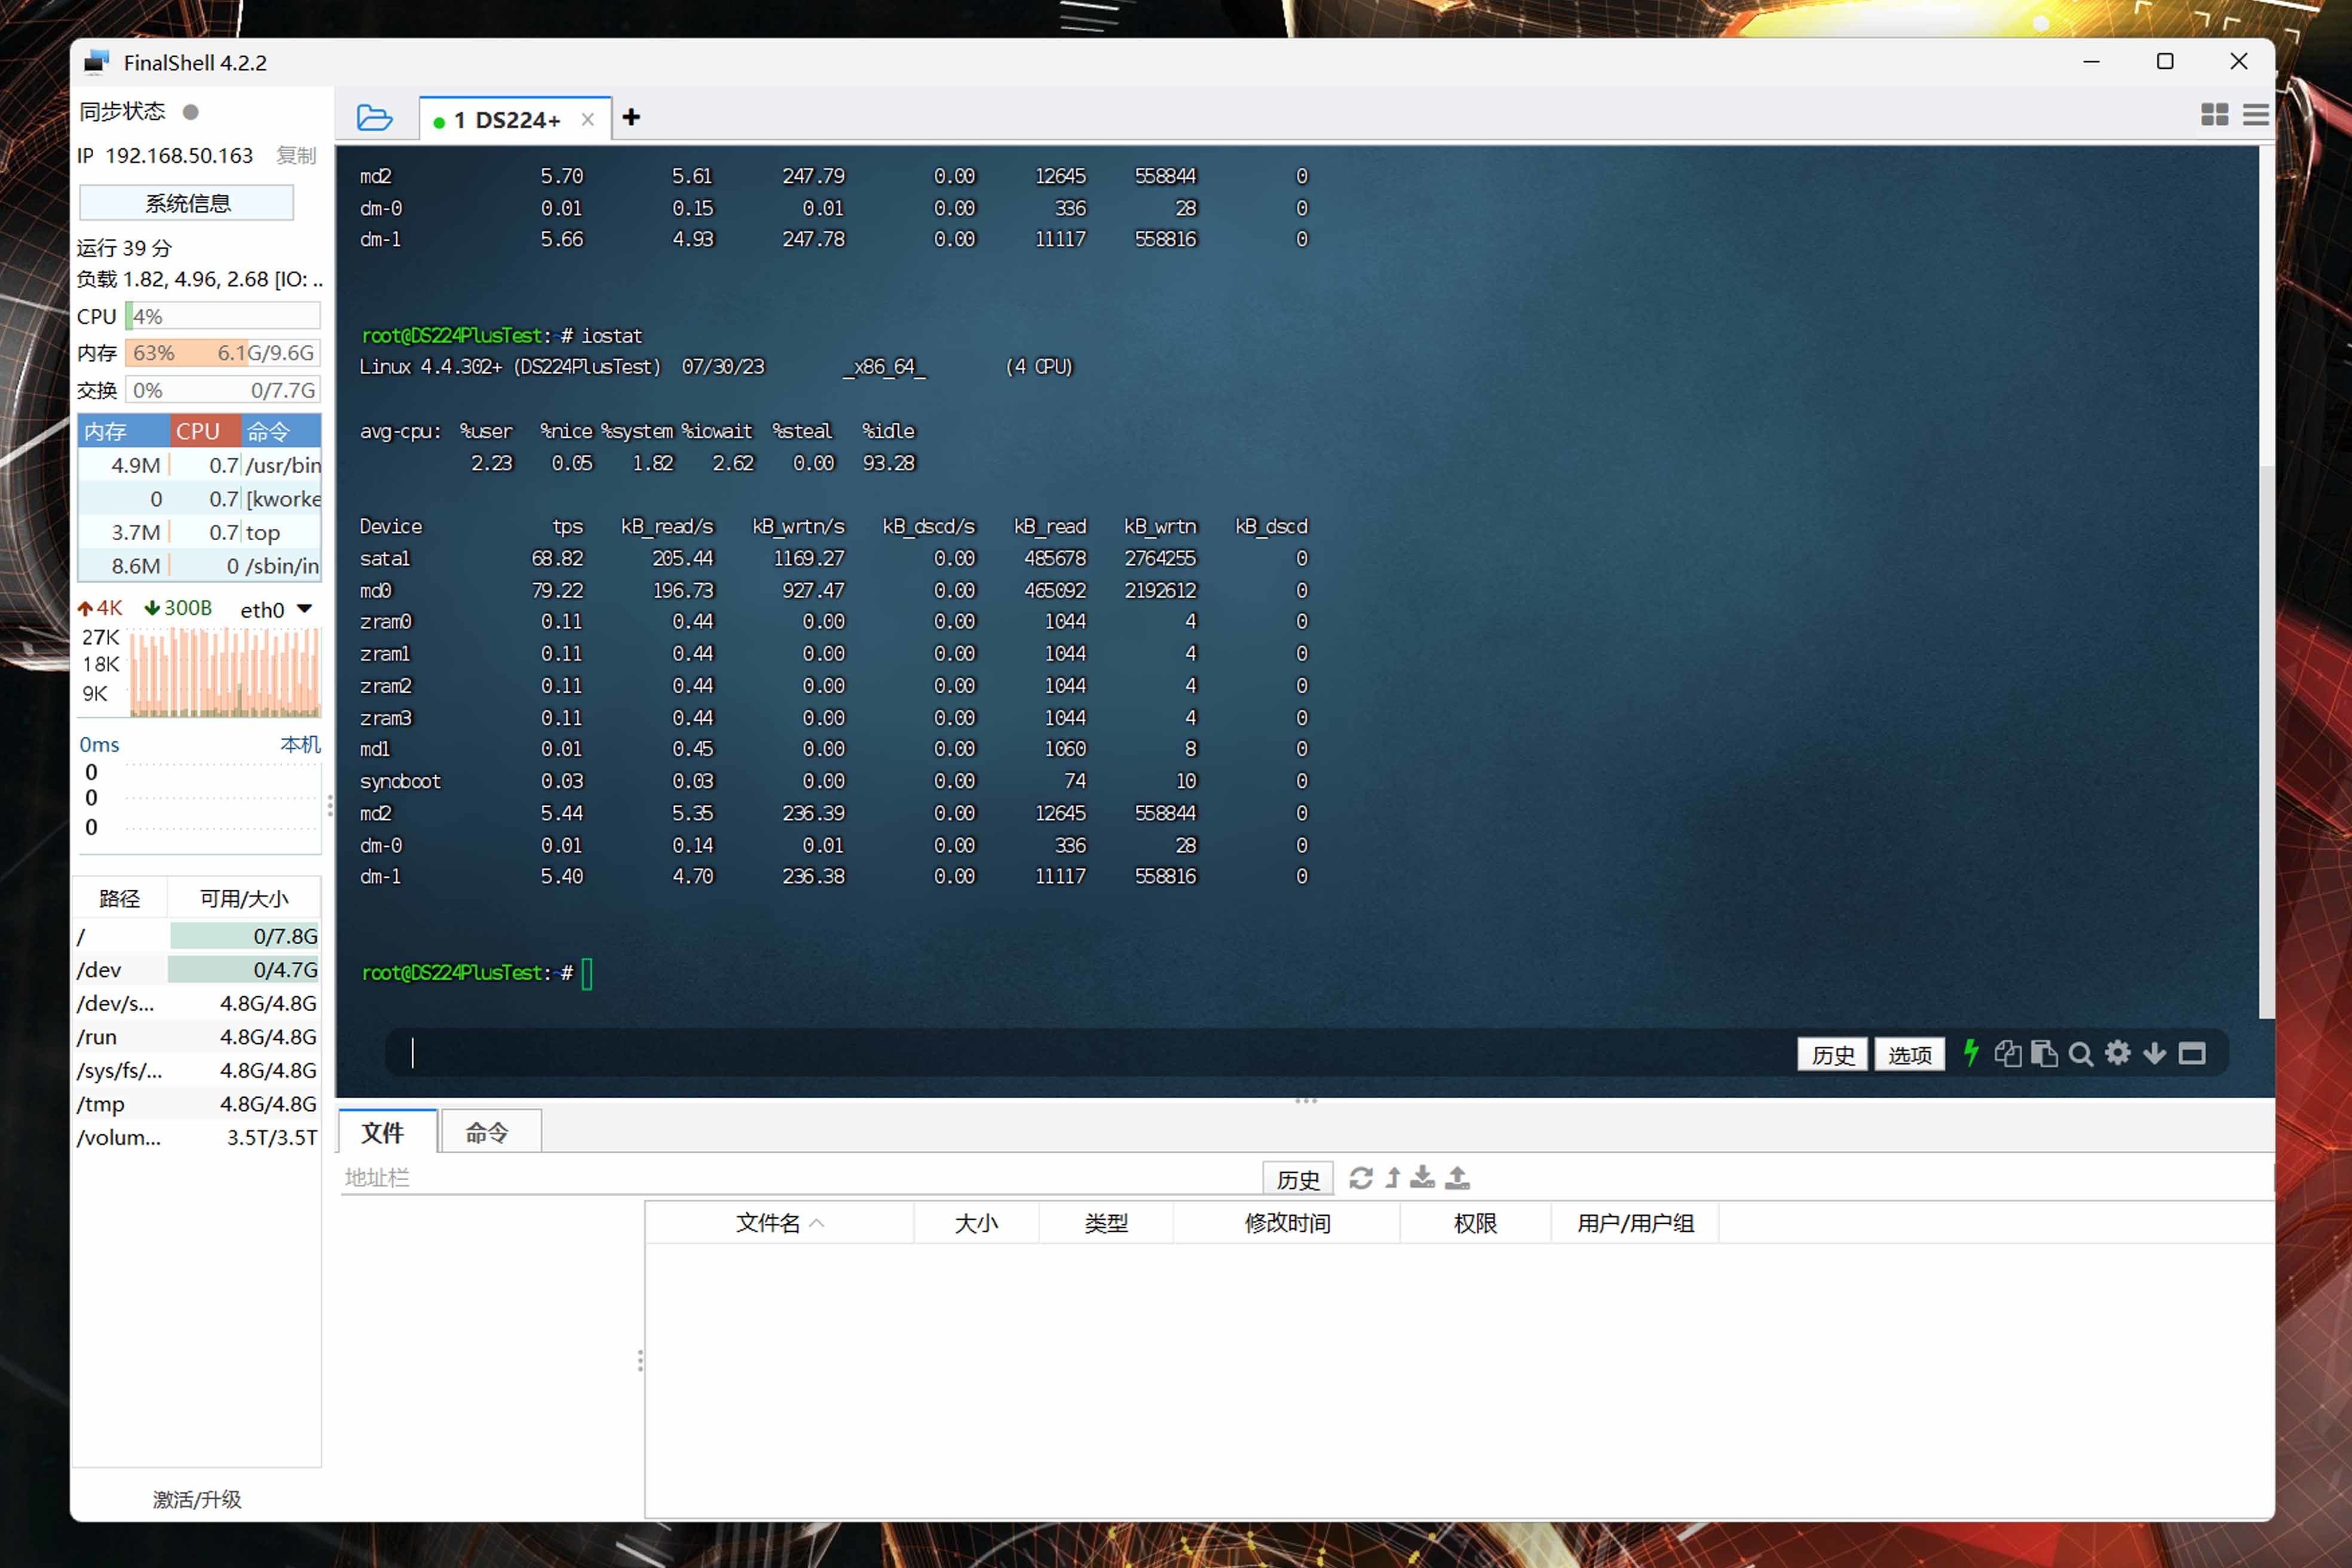
Task: Click the download icon in file toolbar
Action: tap(1422, 1178)
